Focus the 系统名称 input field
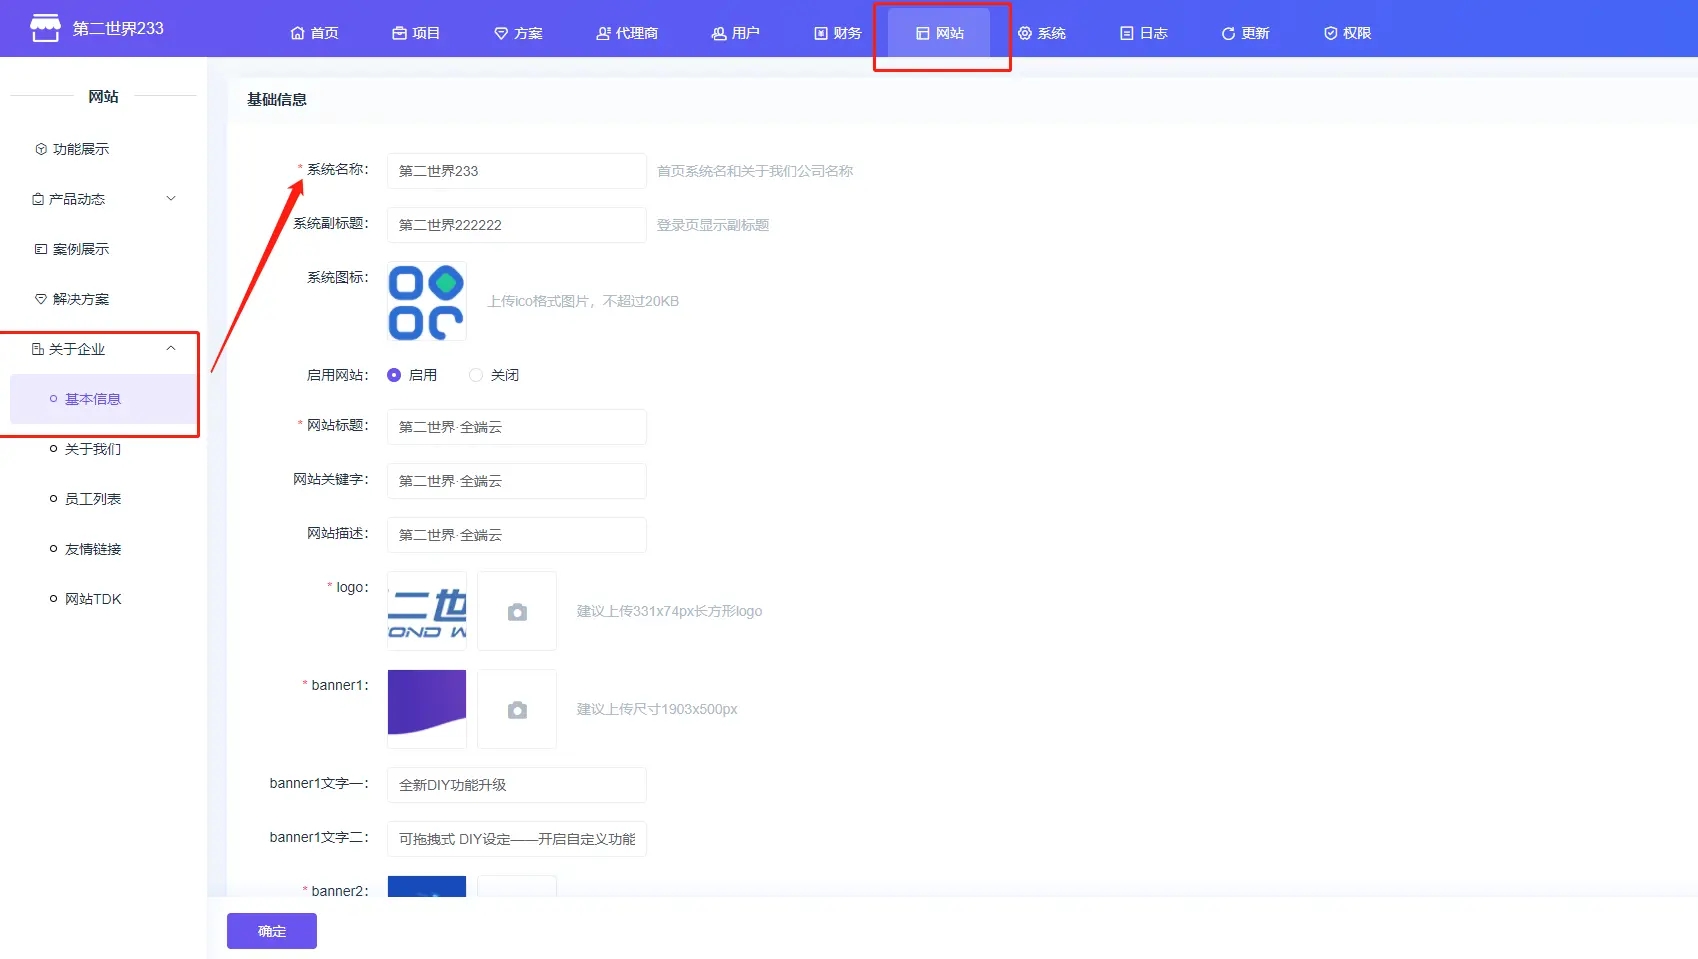 point(516,171)
